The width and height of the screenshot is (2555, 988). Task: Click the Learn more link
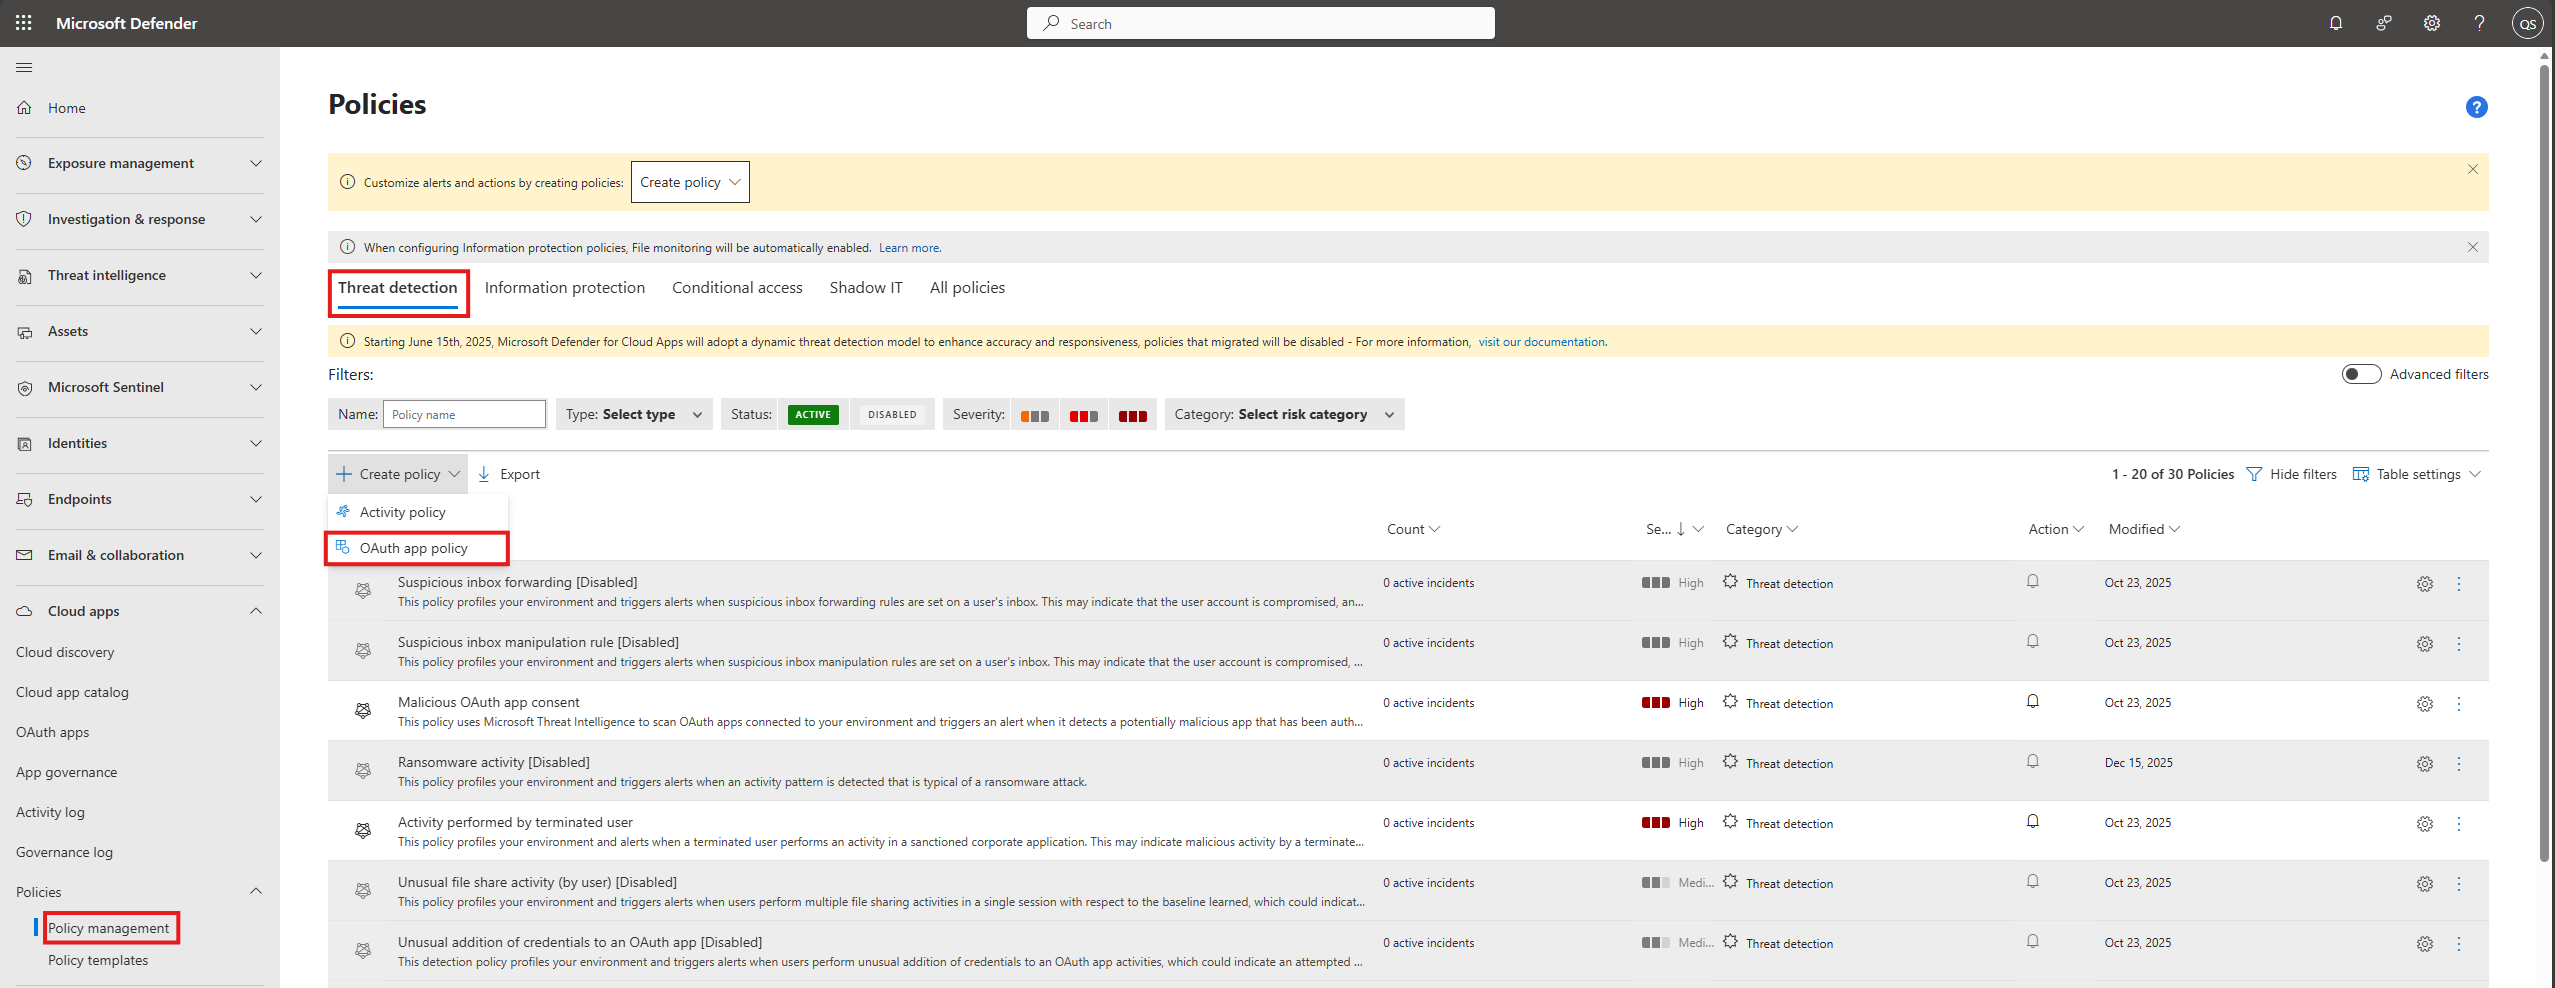[x=910, y=248]
